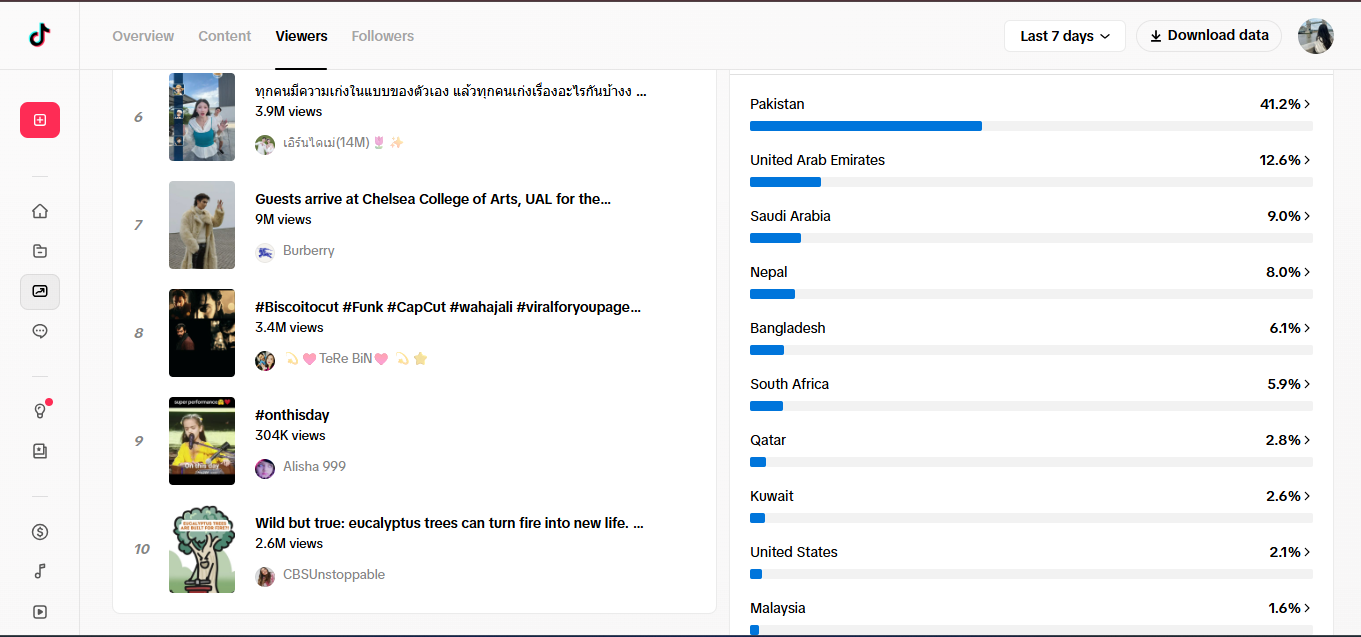Open the Home icon in sidebar
This screenshot has width=1361, height=637.
(x=40, y=211)
